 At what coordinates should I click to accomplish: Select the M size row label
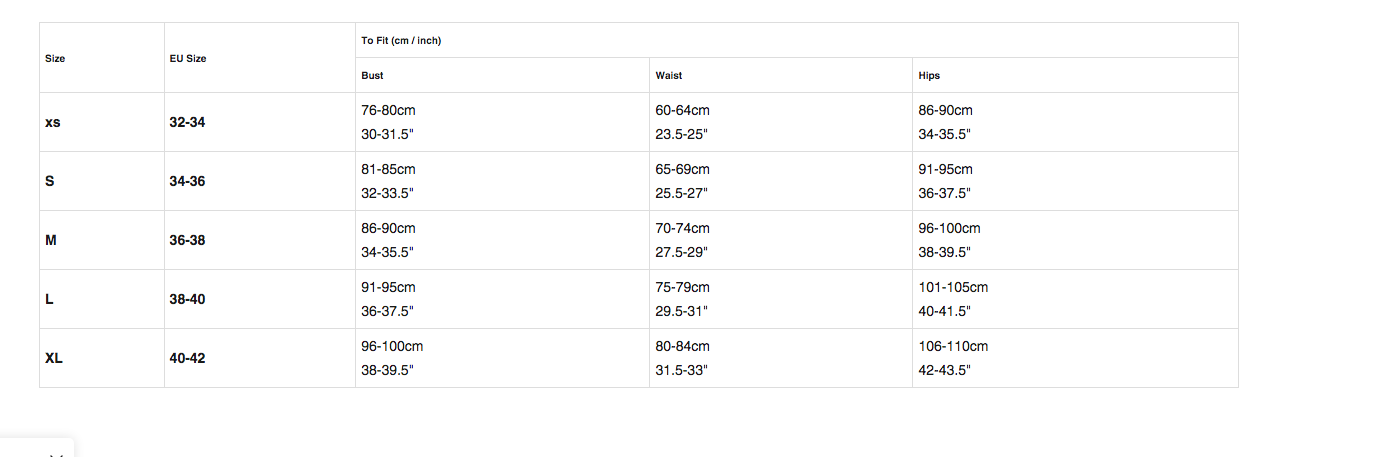click(x=51, y=240)
